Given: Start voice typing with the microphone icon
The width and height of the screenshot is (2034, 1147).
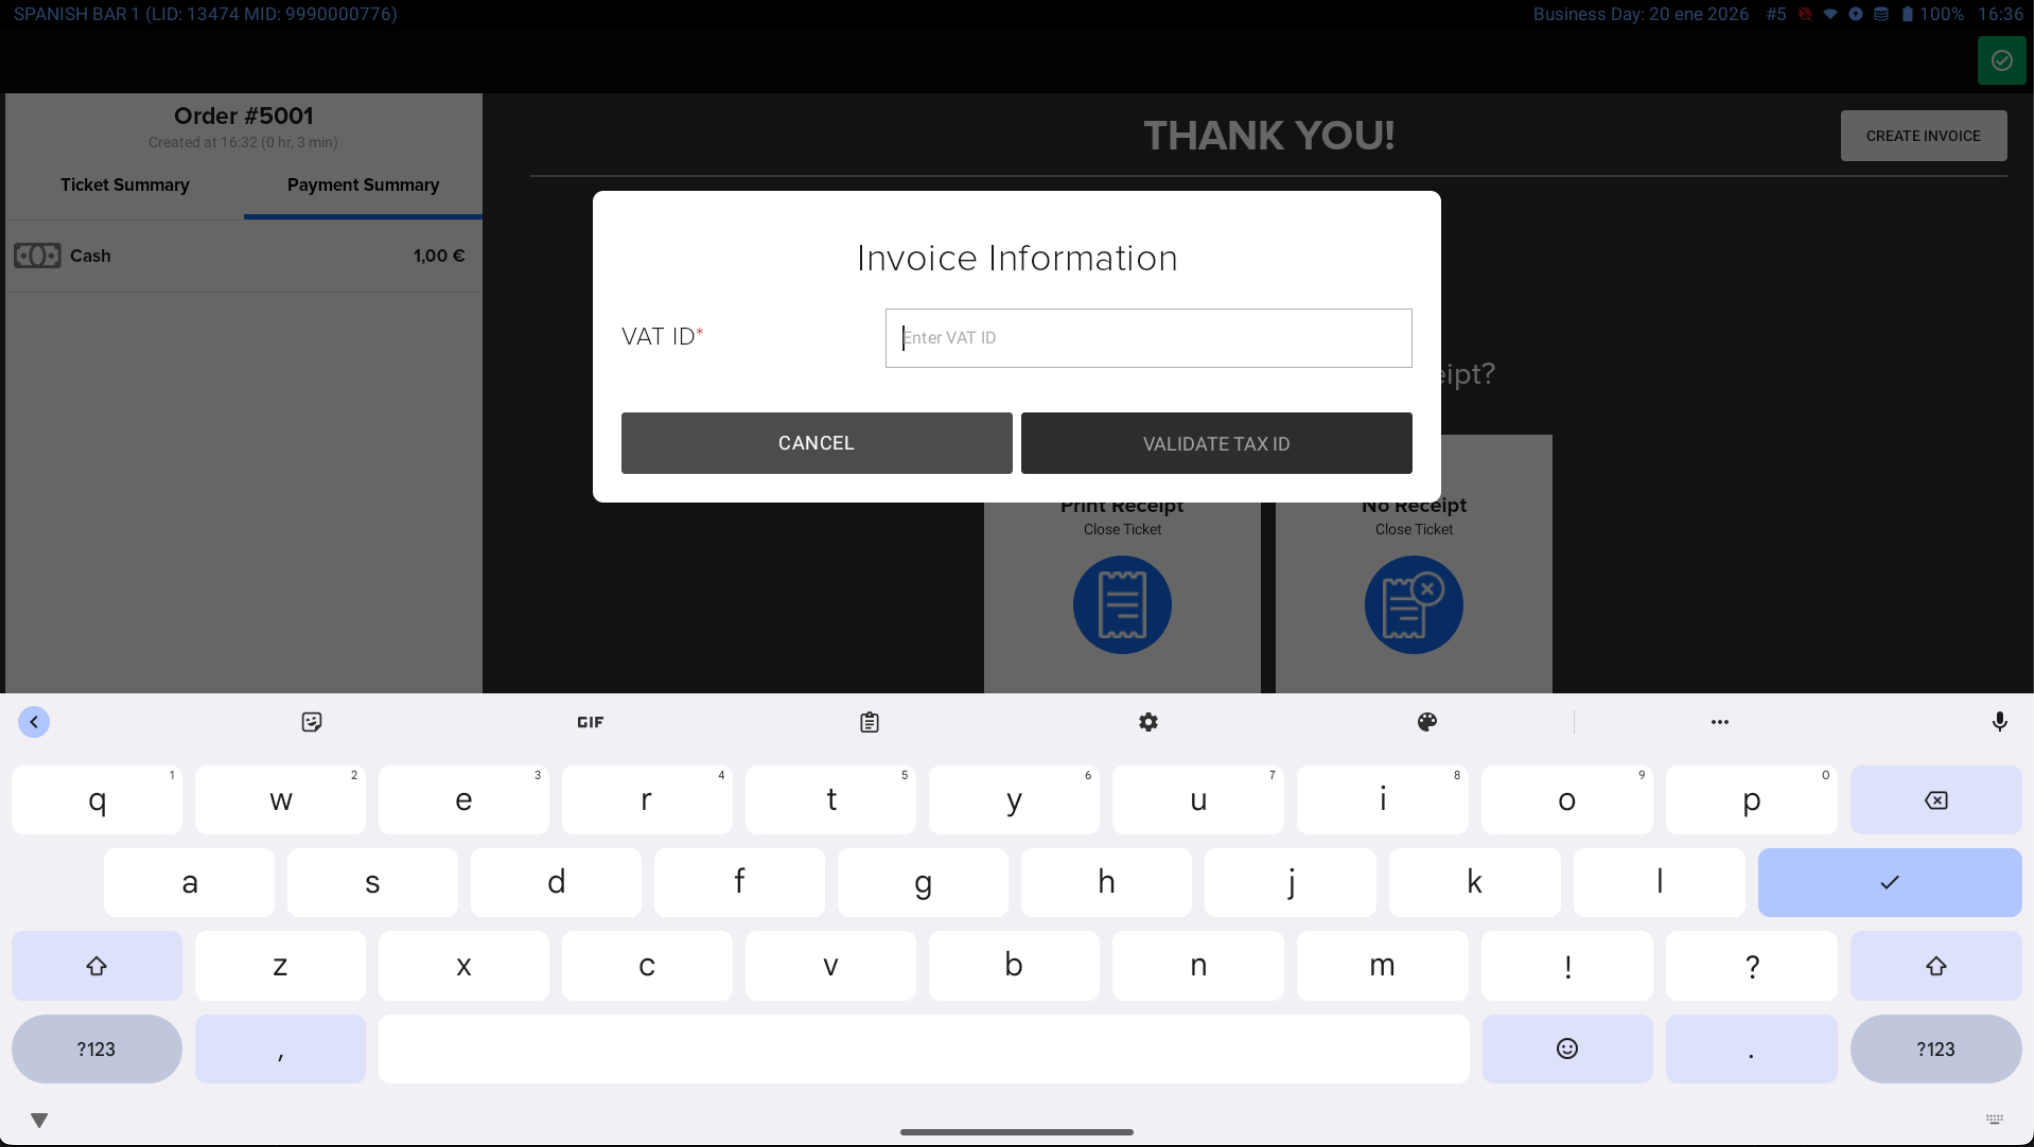Looking at the screenshot, I should coord(1999,721).
